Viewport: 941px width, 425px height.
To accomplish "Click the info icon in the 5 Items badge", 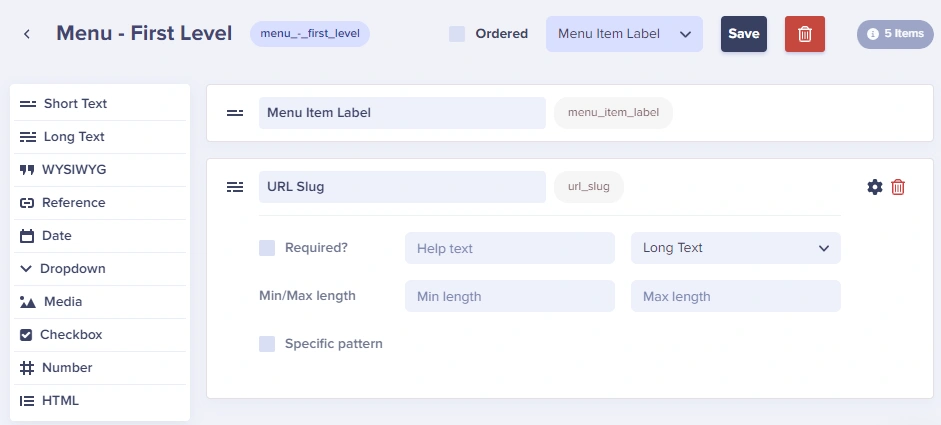I will [873, 34].
